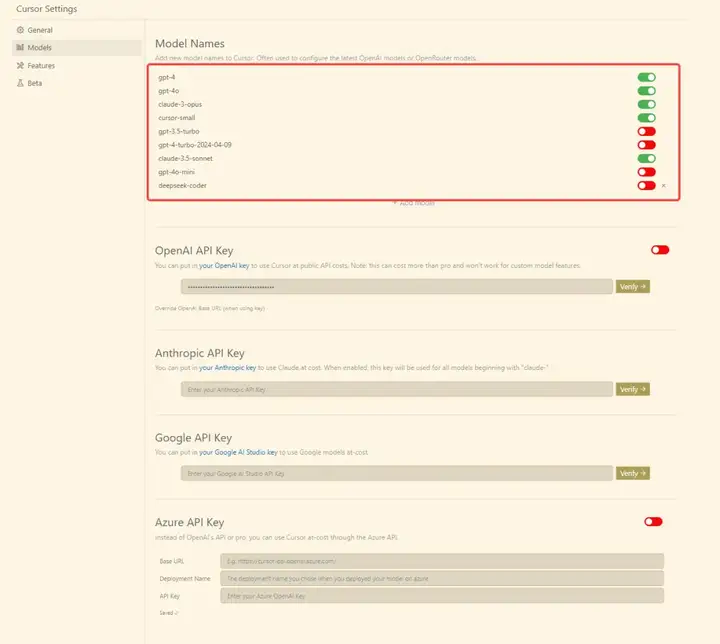
Task: Click the Google API Key heading
Action: 193,438
